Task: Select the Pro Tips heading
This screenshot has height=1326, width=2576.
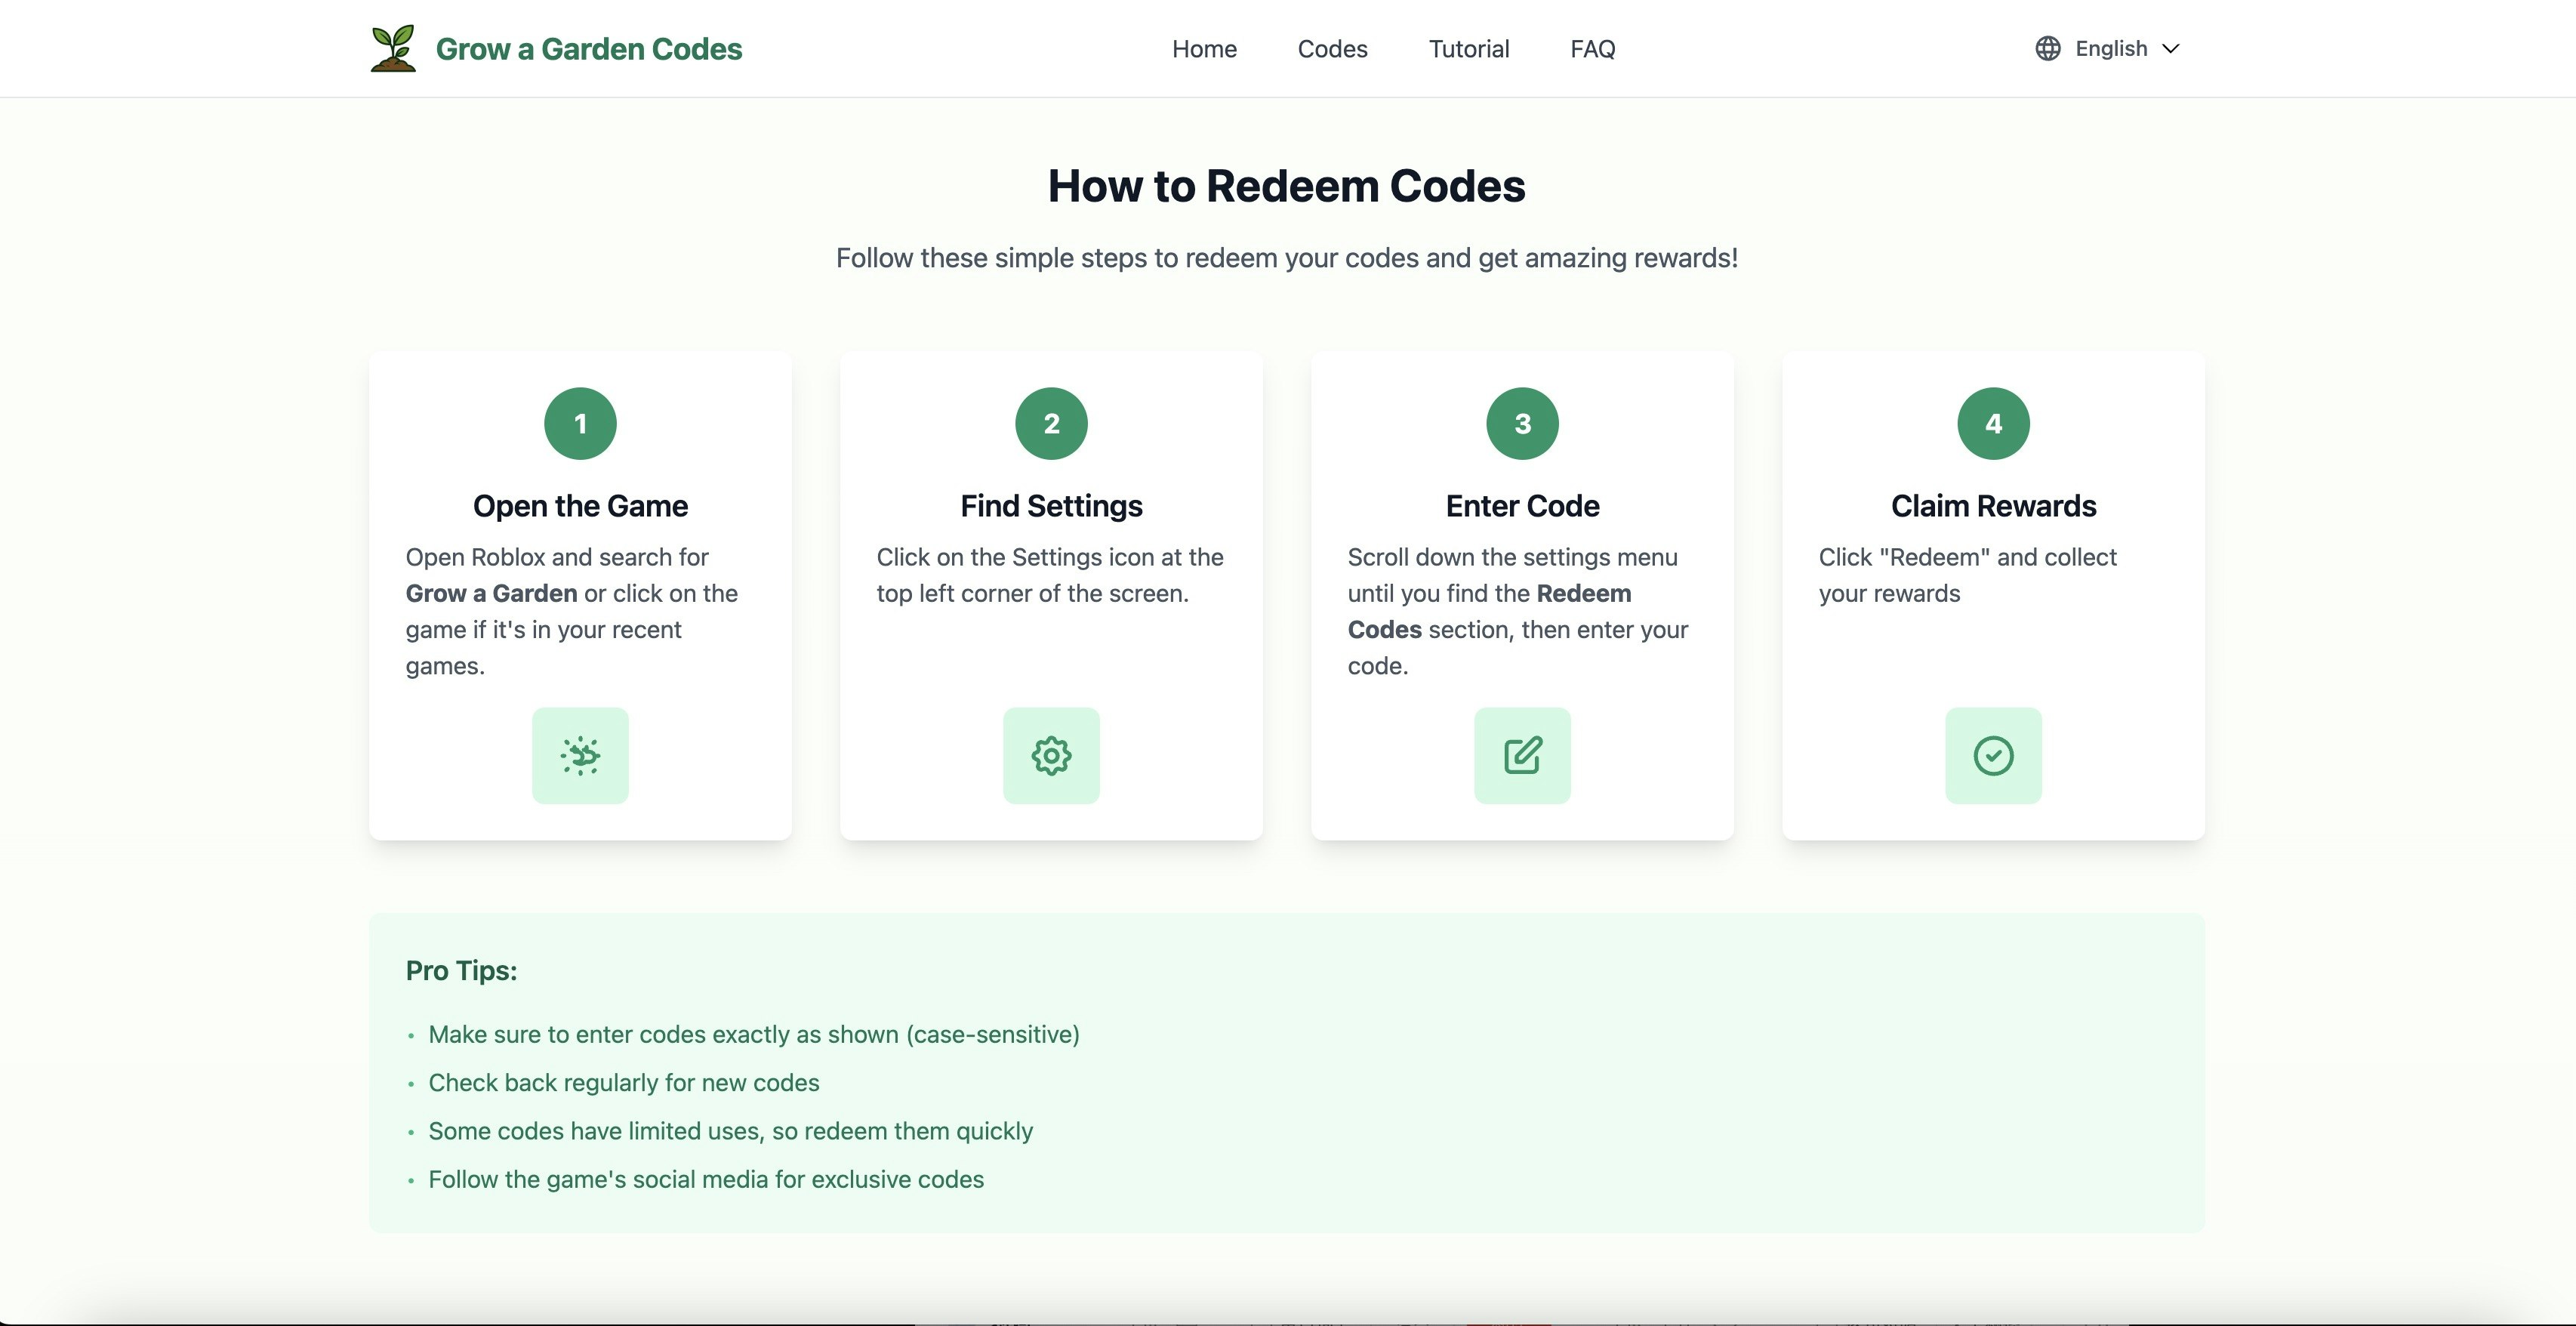Action: pos(461,969)
